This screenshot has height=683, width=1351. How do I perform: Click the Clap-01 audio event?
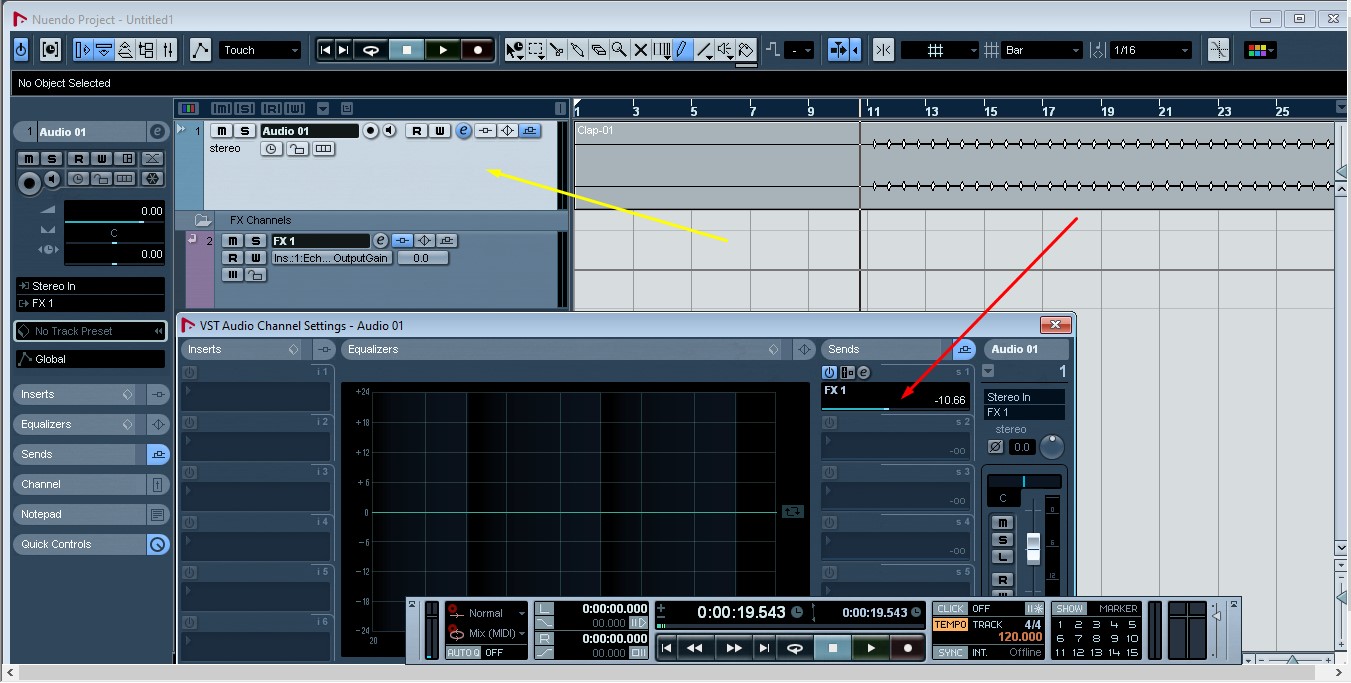click(x=954, y=165)
